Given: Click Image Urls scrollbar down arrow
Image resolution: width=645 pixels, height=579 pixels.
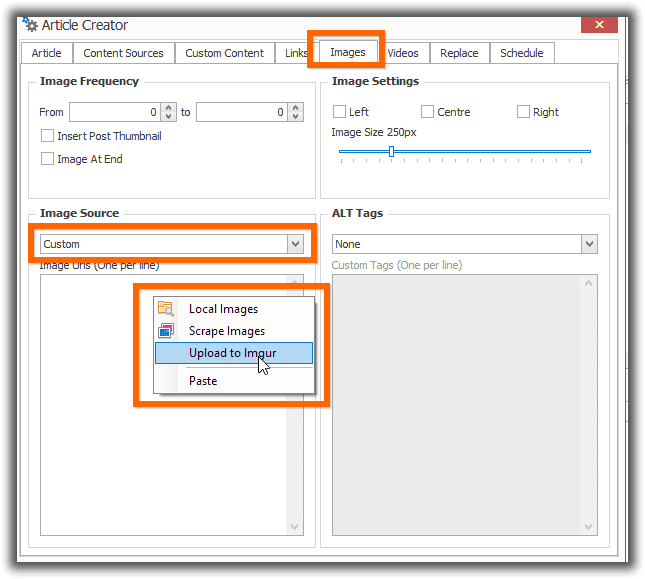Looking at the screenshot, I should pos(295,526).
